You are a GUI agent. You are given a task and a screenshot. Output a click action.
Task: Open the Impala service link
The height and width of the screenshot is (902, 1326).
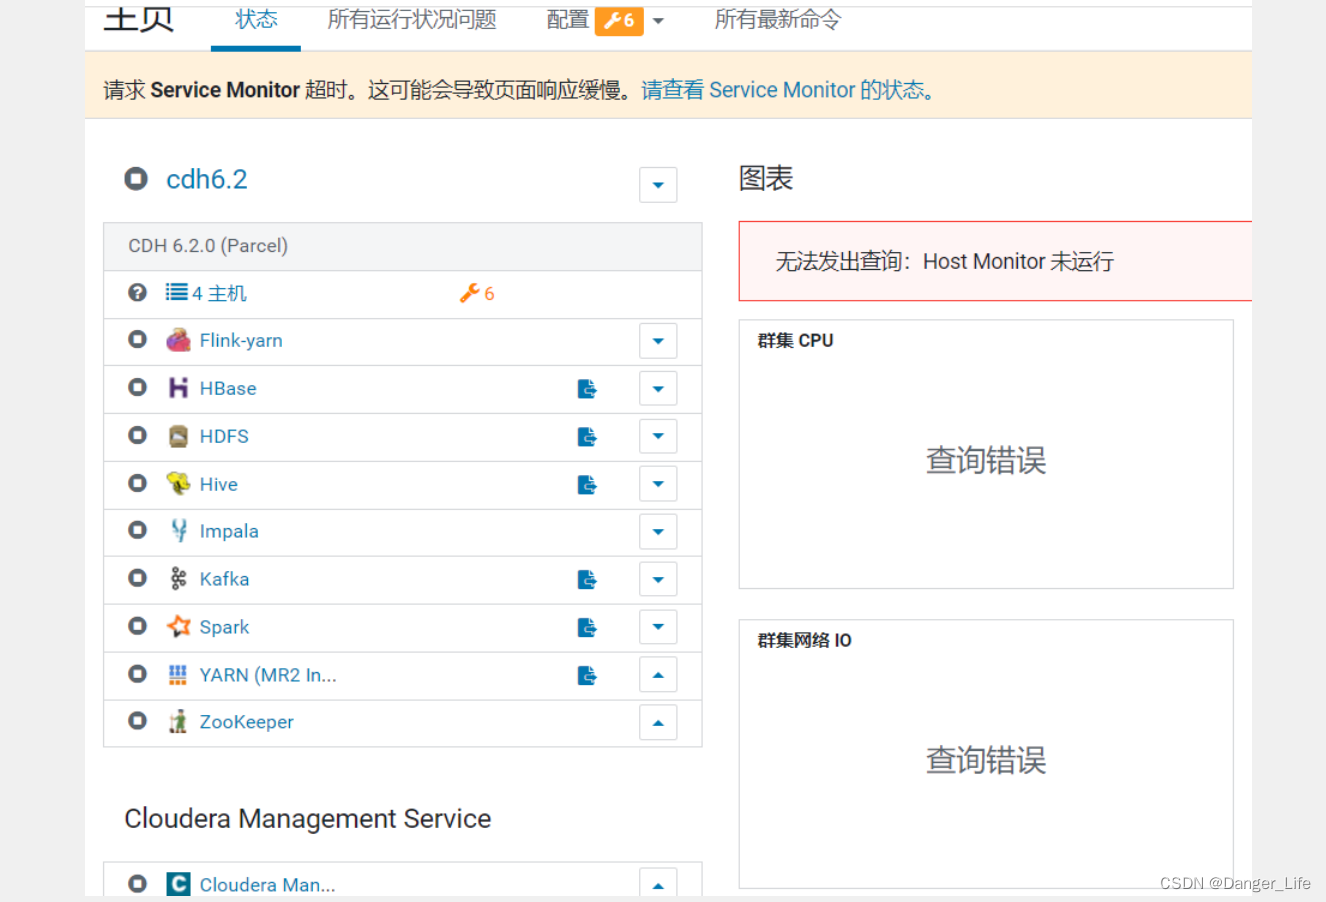[x=229, y=531]
